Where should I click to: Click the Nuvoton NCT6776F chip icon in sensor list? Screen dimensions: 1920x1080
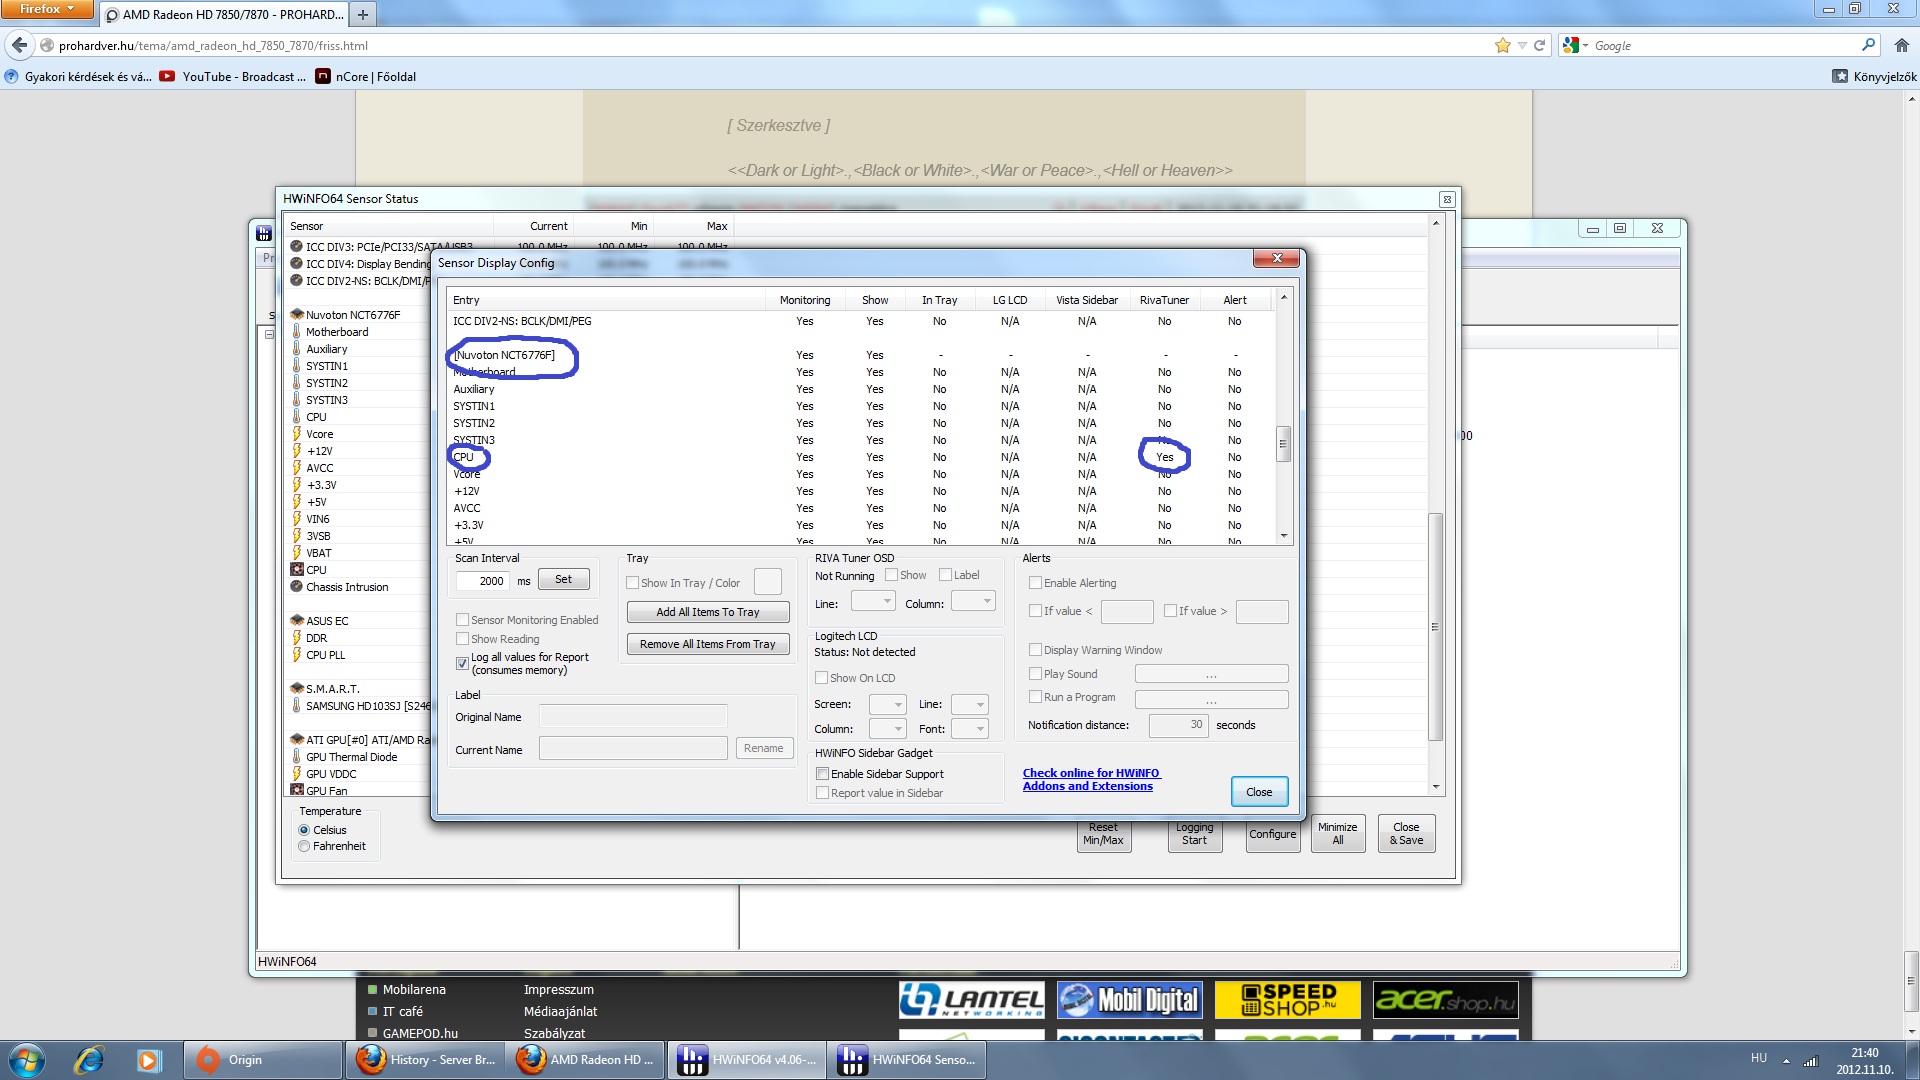point(297,314)
